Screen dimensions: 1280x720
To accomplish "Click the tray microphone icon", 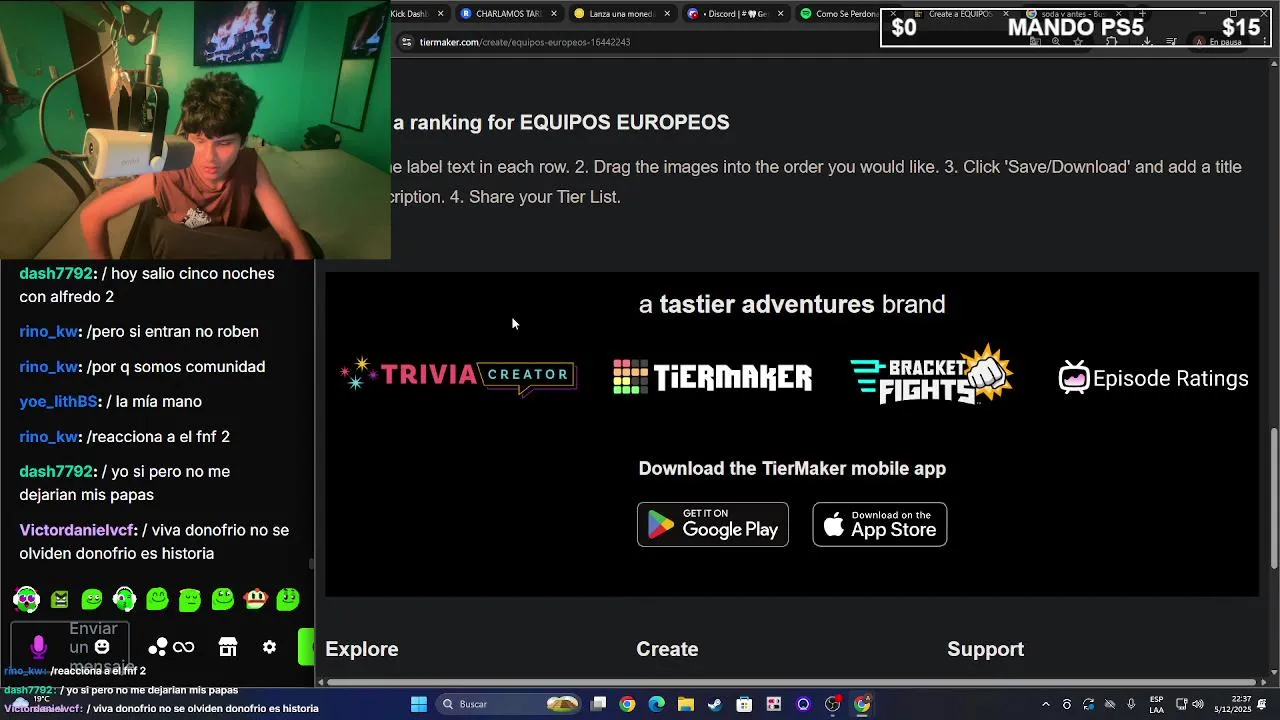I will pos(1131,704).
